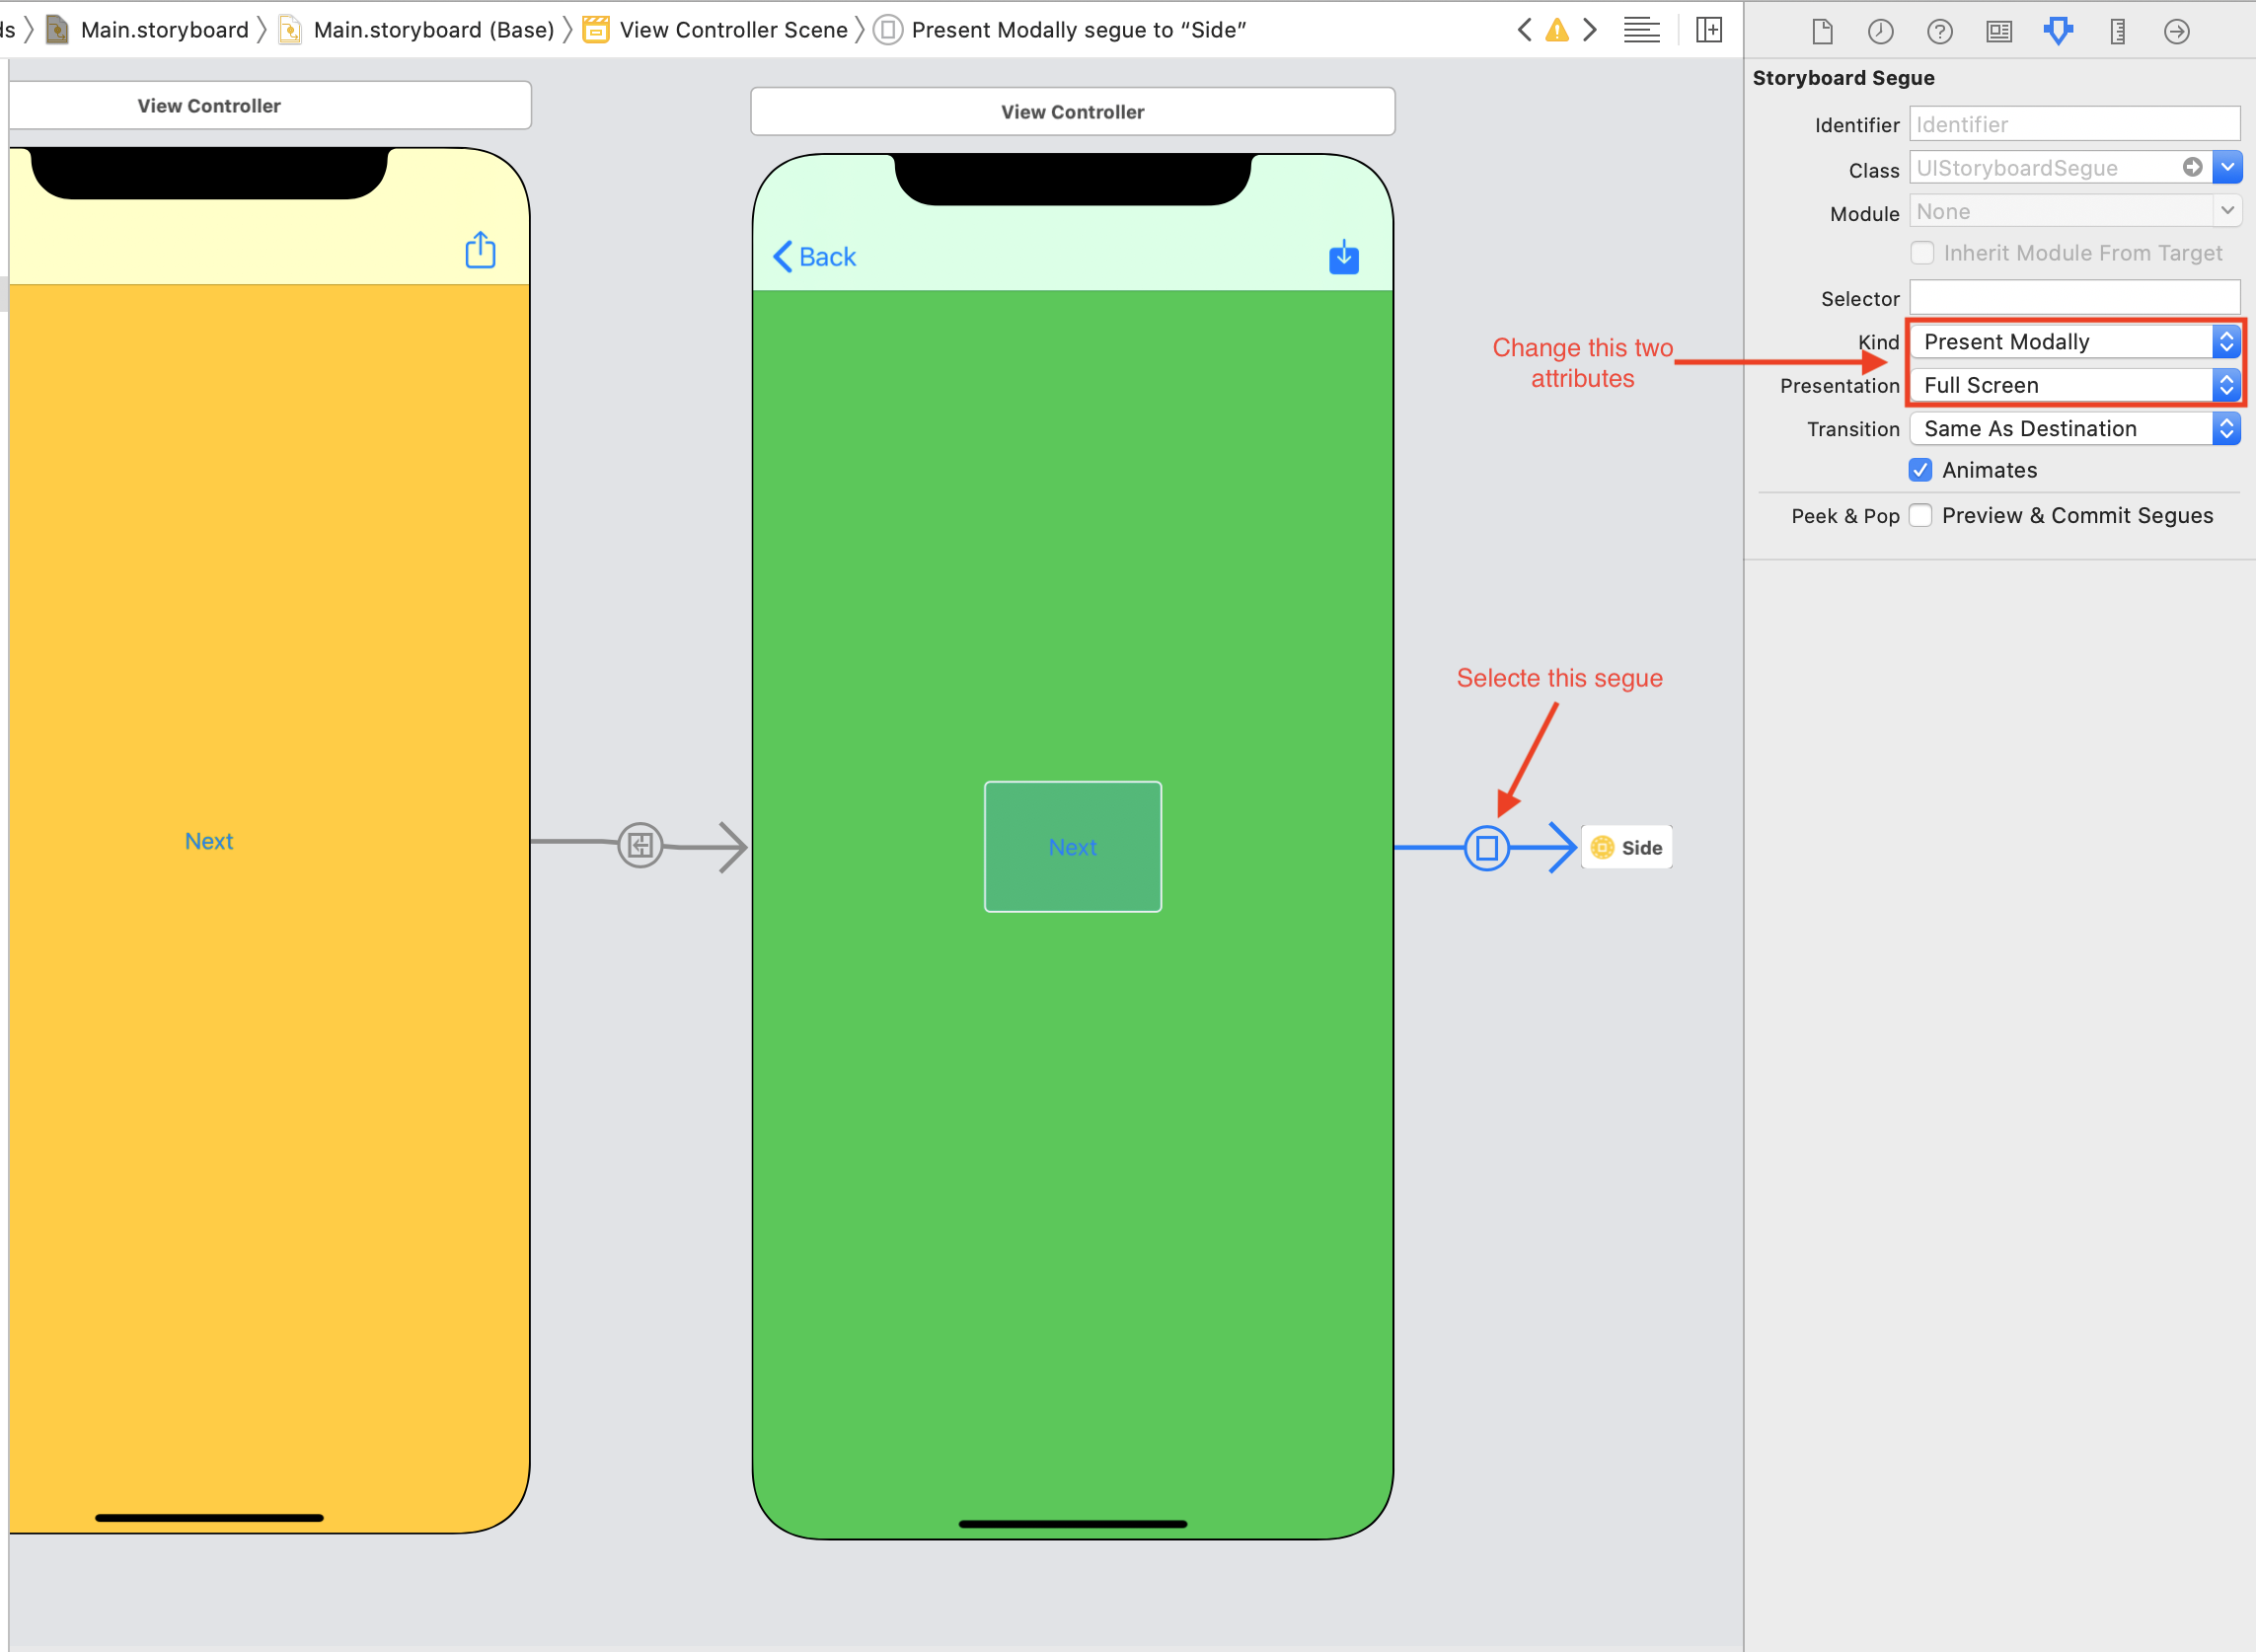Screen dimensions: 2256x1652
Task: Click the share icon on yellow controller
Action: [482, 251]
